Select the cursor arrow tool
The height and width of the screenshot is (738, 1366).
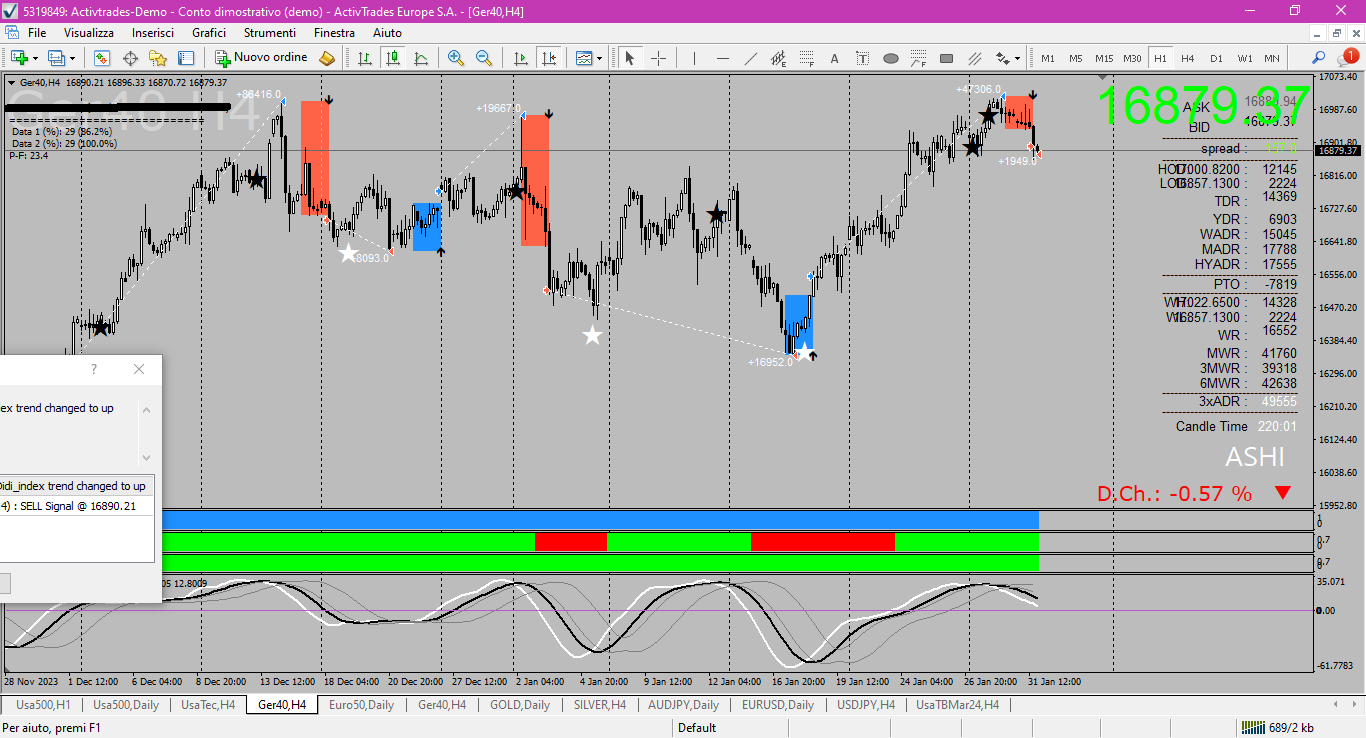click(630, 58)
